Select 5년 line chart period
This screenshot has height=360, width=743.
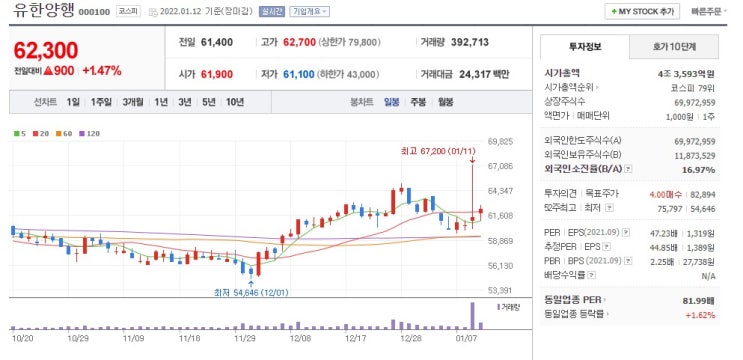pos(208,102)
